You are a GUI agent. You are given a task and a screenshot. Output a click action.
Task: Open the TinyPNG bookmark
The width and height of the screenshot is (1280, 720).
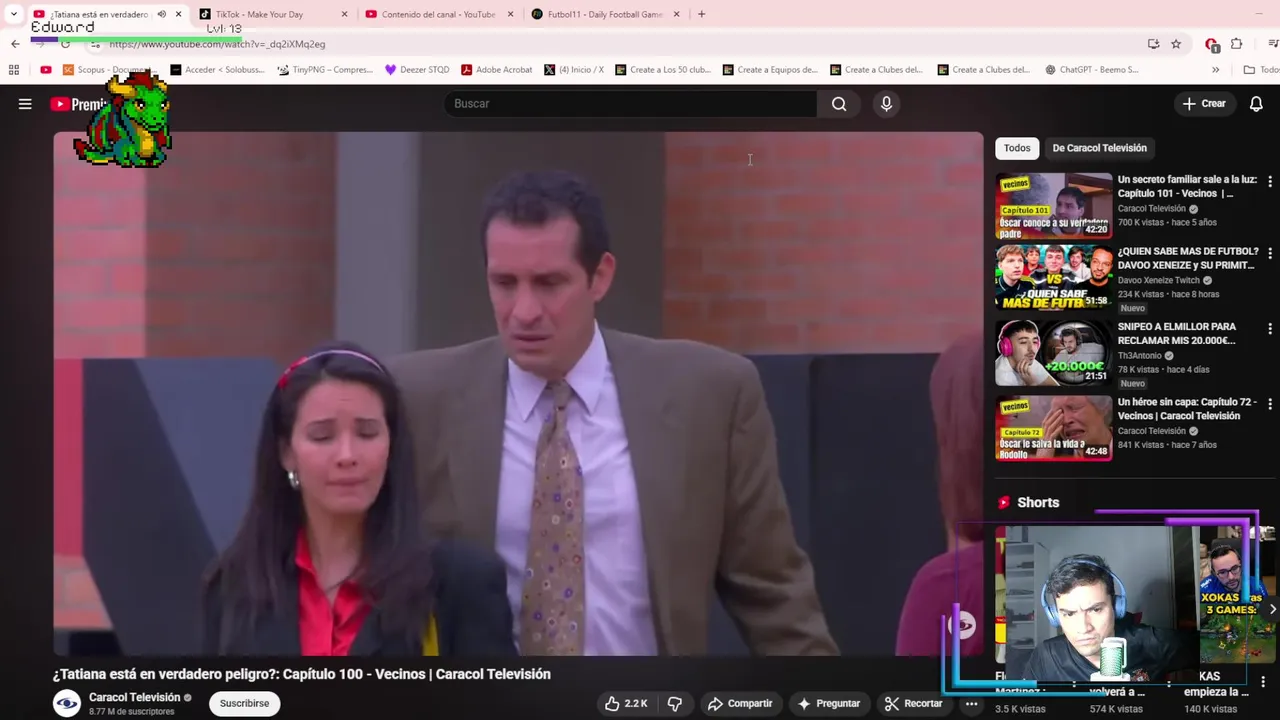click(x=325, y=70)
